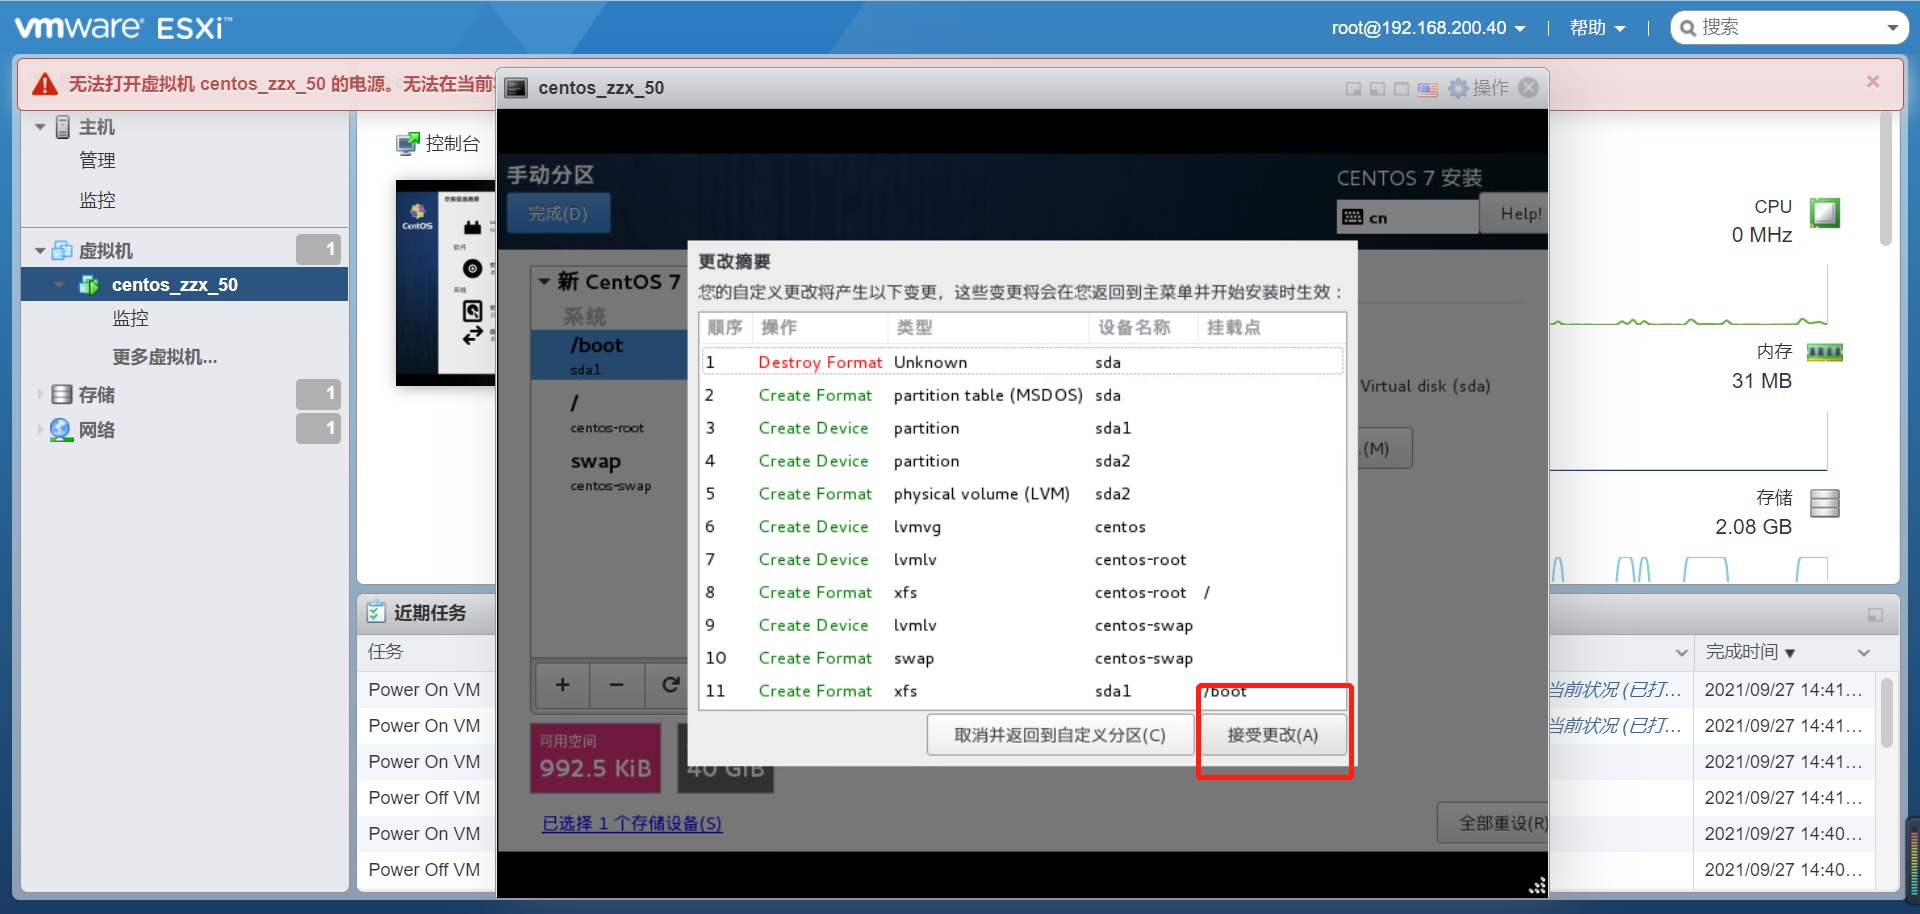This screenshot has height=914, width=1920.
Task: Click the 992.5 KiB available space box
Action: pos(595,758)
